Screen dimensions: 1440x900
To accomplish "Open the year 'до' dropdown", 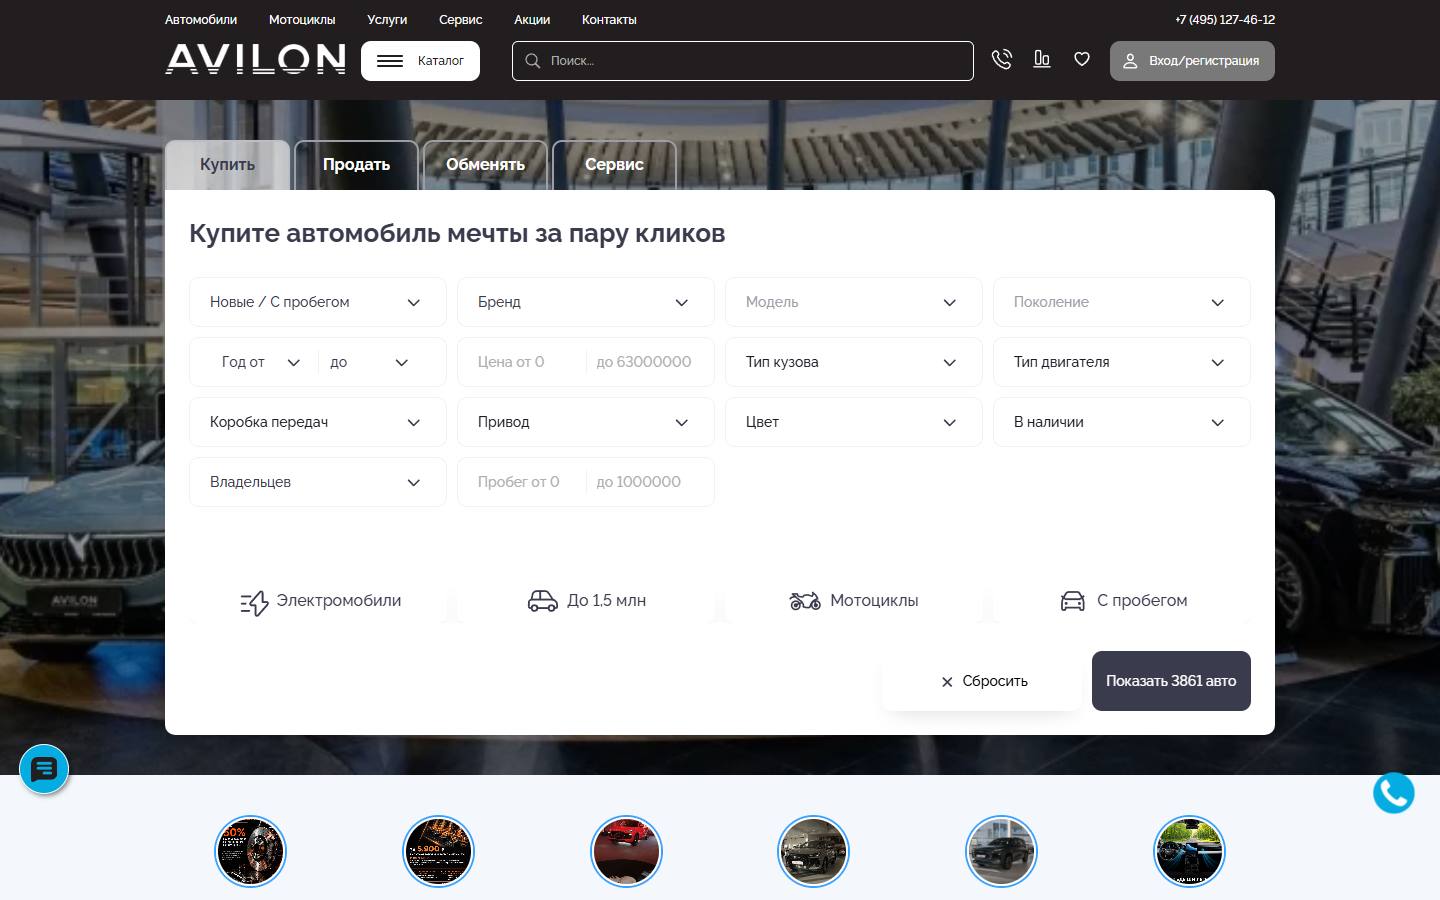I will [x=370, y=362].
